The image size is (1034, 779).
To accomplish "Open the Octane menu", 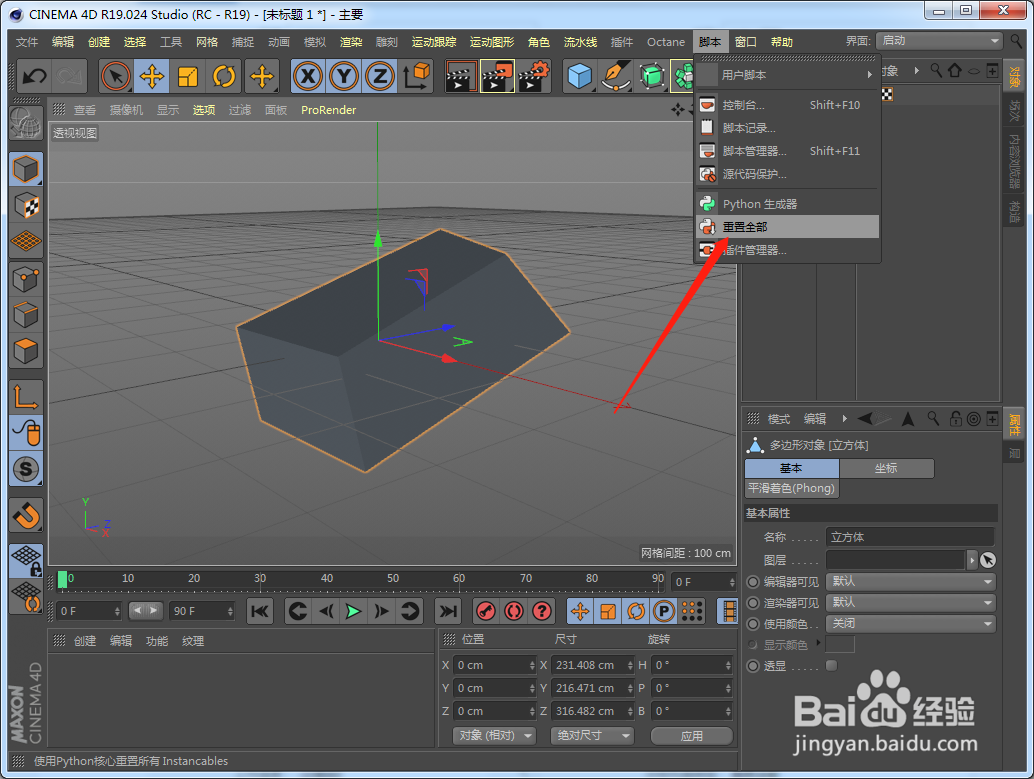I will click(x=666, y=42).
